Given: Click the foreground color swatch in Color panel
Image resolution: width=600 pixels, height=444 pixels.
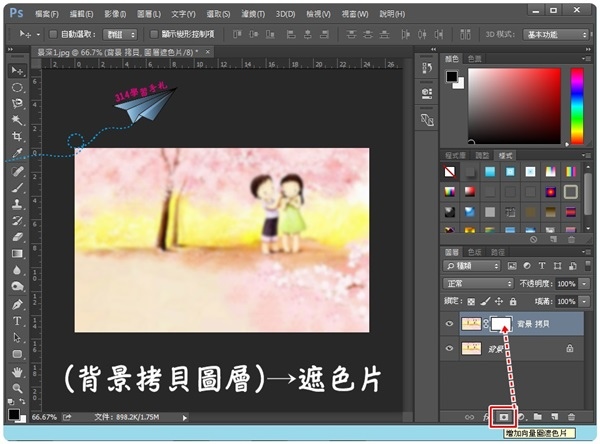Looking at the screenshot, I should click(x=452, y=77).
